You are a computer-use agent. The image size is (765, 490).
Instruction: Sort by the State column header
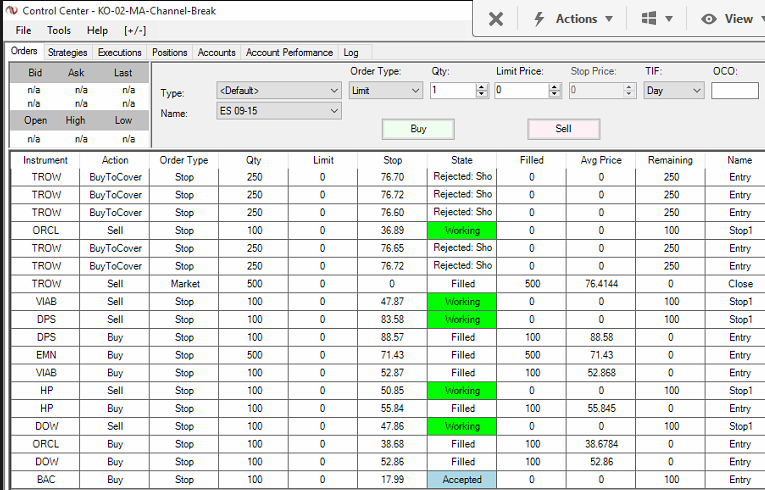pyautogui.click(x=462, y=160)
